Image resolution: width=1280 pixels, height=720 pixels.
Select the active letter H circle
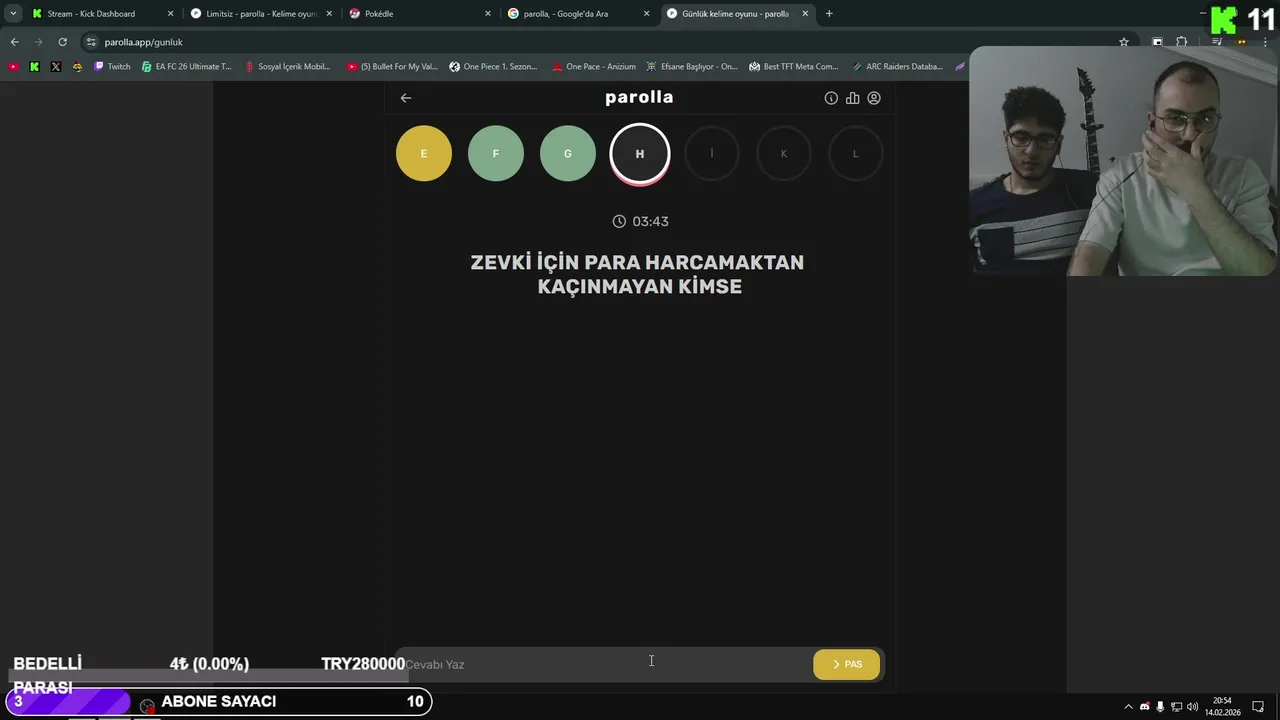(x=640, y=154)
